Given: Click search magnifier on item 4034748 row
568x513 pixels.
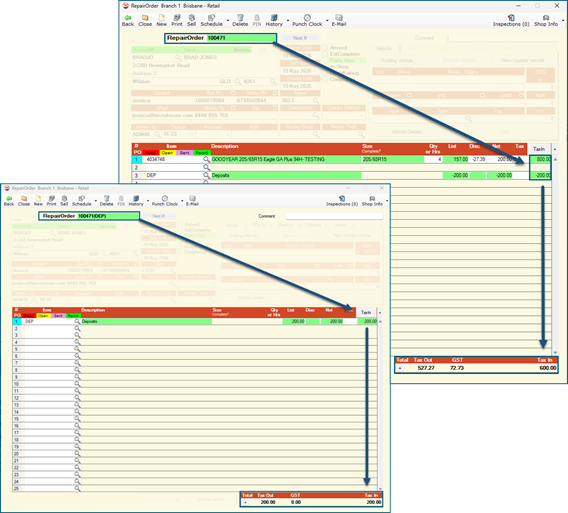Looking at the screenshot, I should (206, 159).
